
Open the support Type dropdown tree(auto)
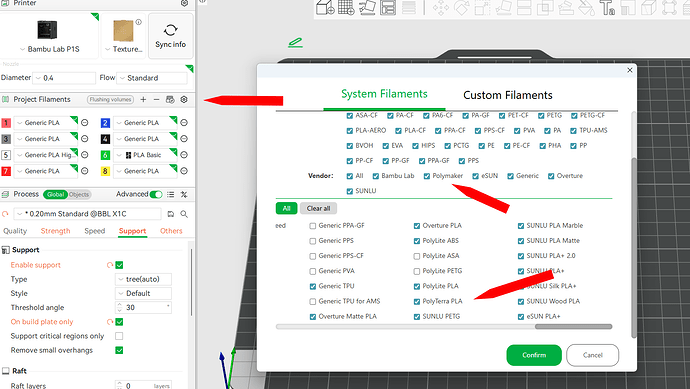coord(143,279)
